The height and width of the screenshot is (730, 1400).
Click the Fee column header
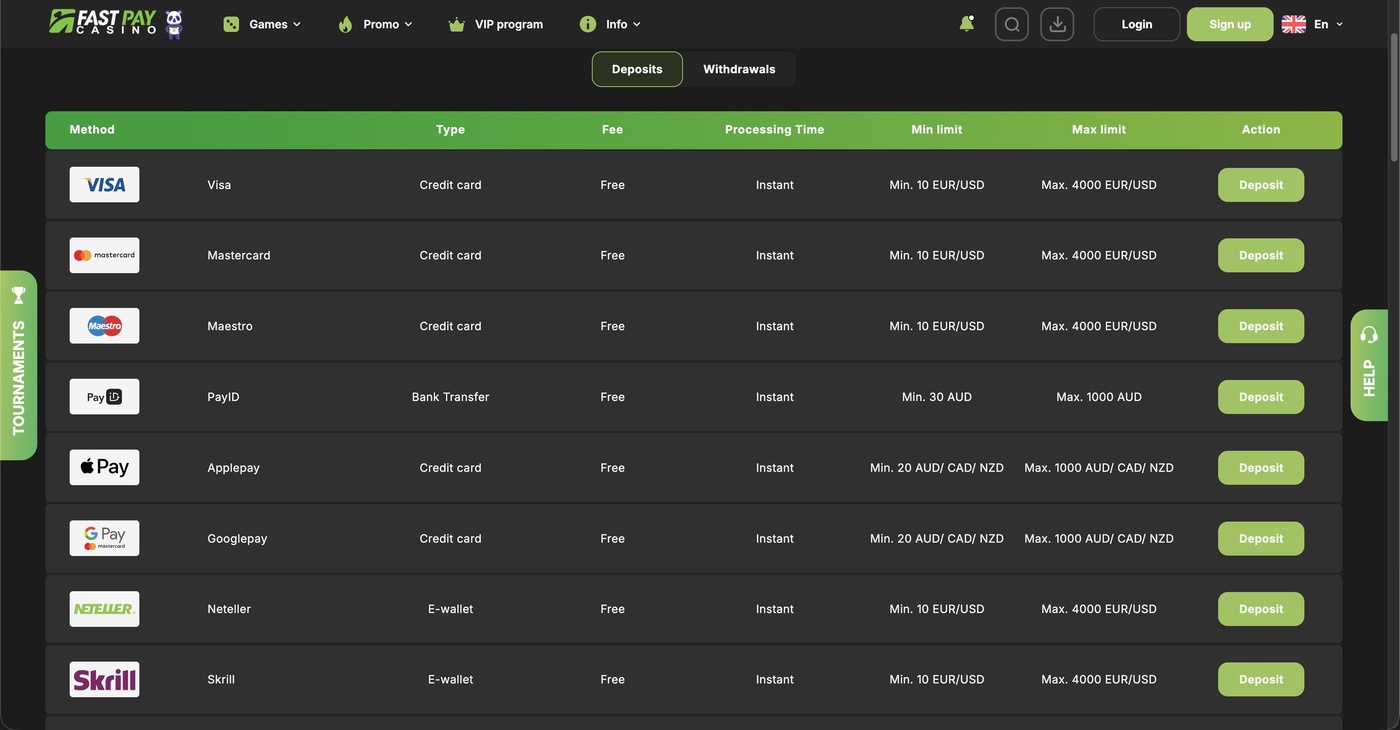coord(613,130)
